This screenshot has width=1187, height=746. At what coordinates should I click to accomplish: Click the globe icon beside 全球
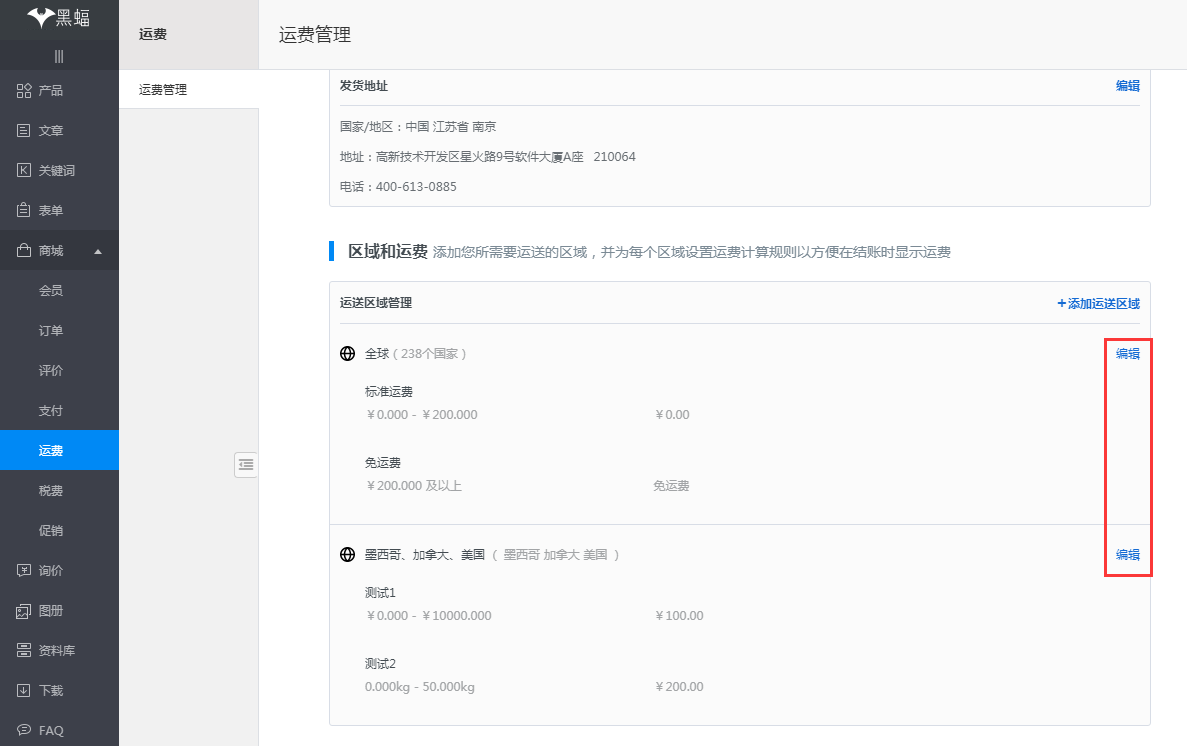[347, 353]
